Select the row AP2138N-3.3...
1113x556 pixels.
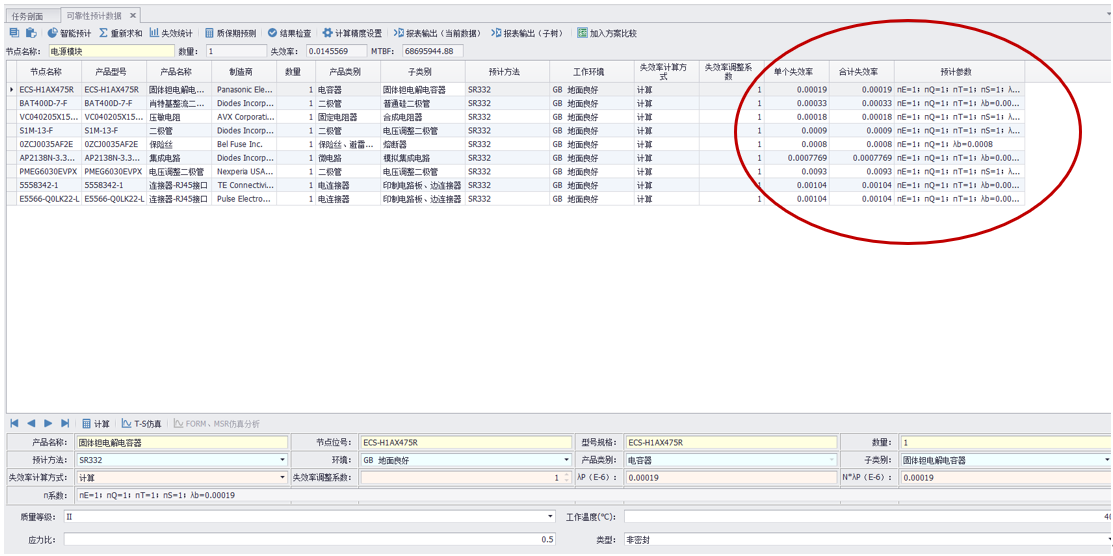tap(515, 158)
